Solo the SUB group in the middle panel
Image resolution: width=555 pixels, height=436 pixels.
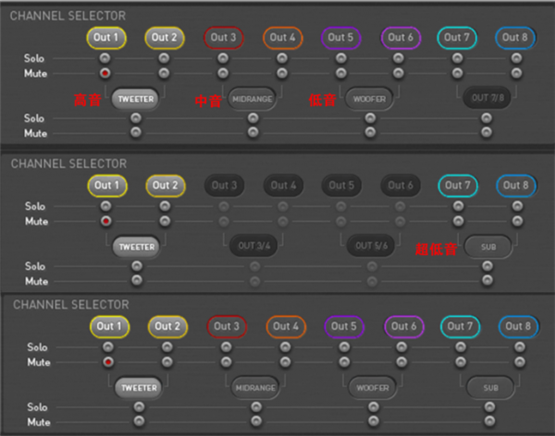pos(487,266)
